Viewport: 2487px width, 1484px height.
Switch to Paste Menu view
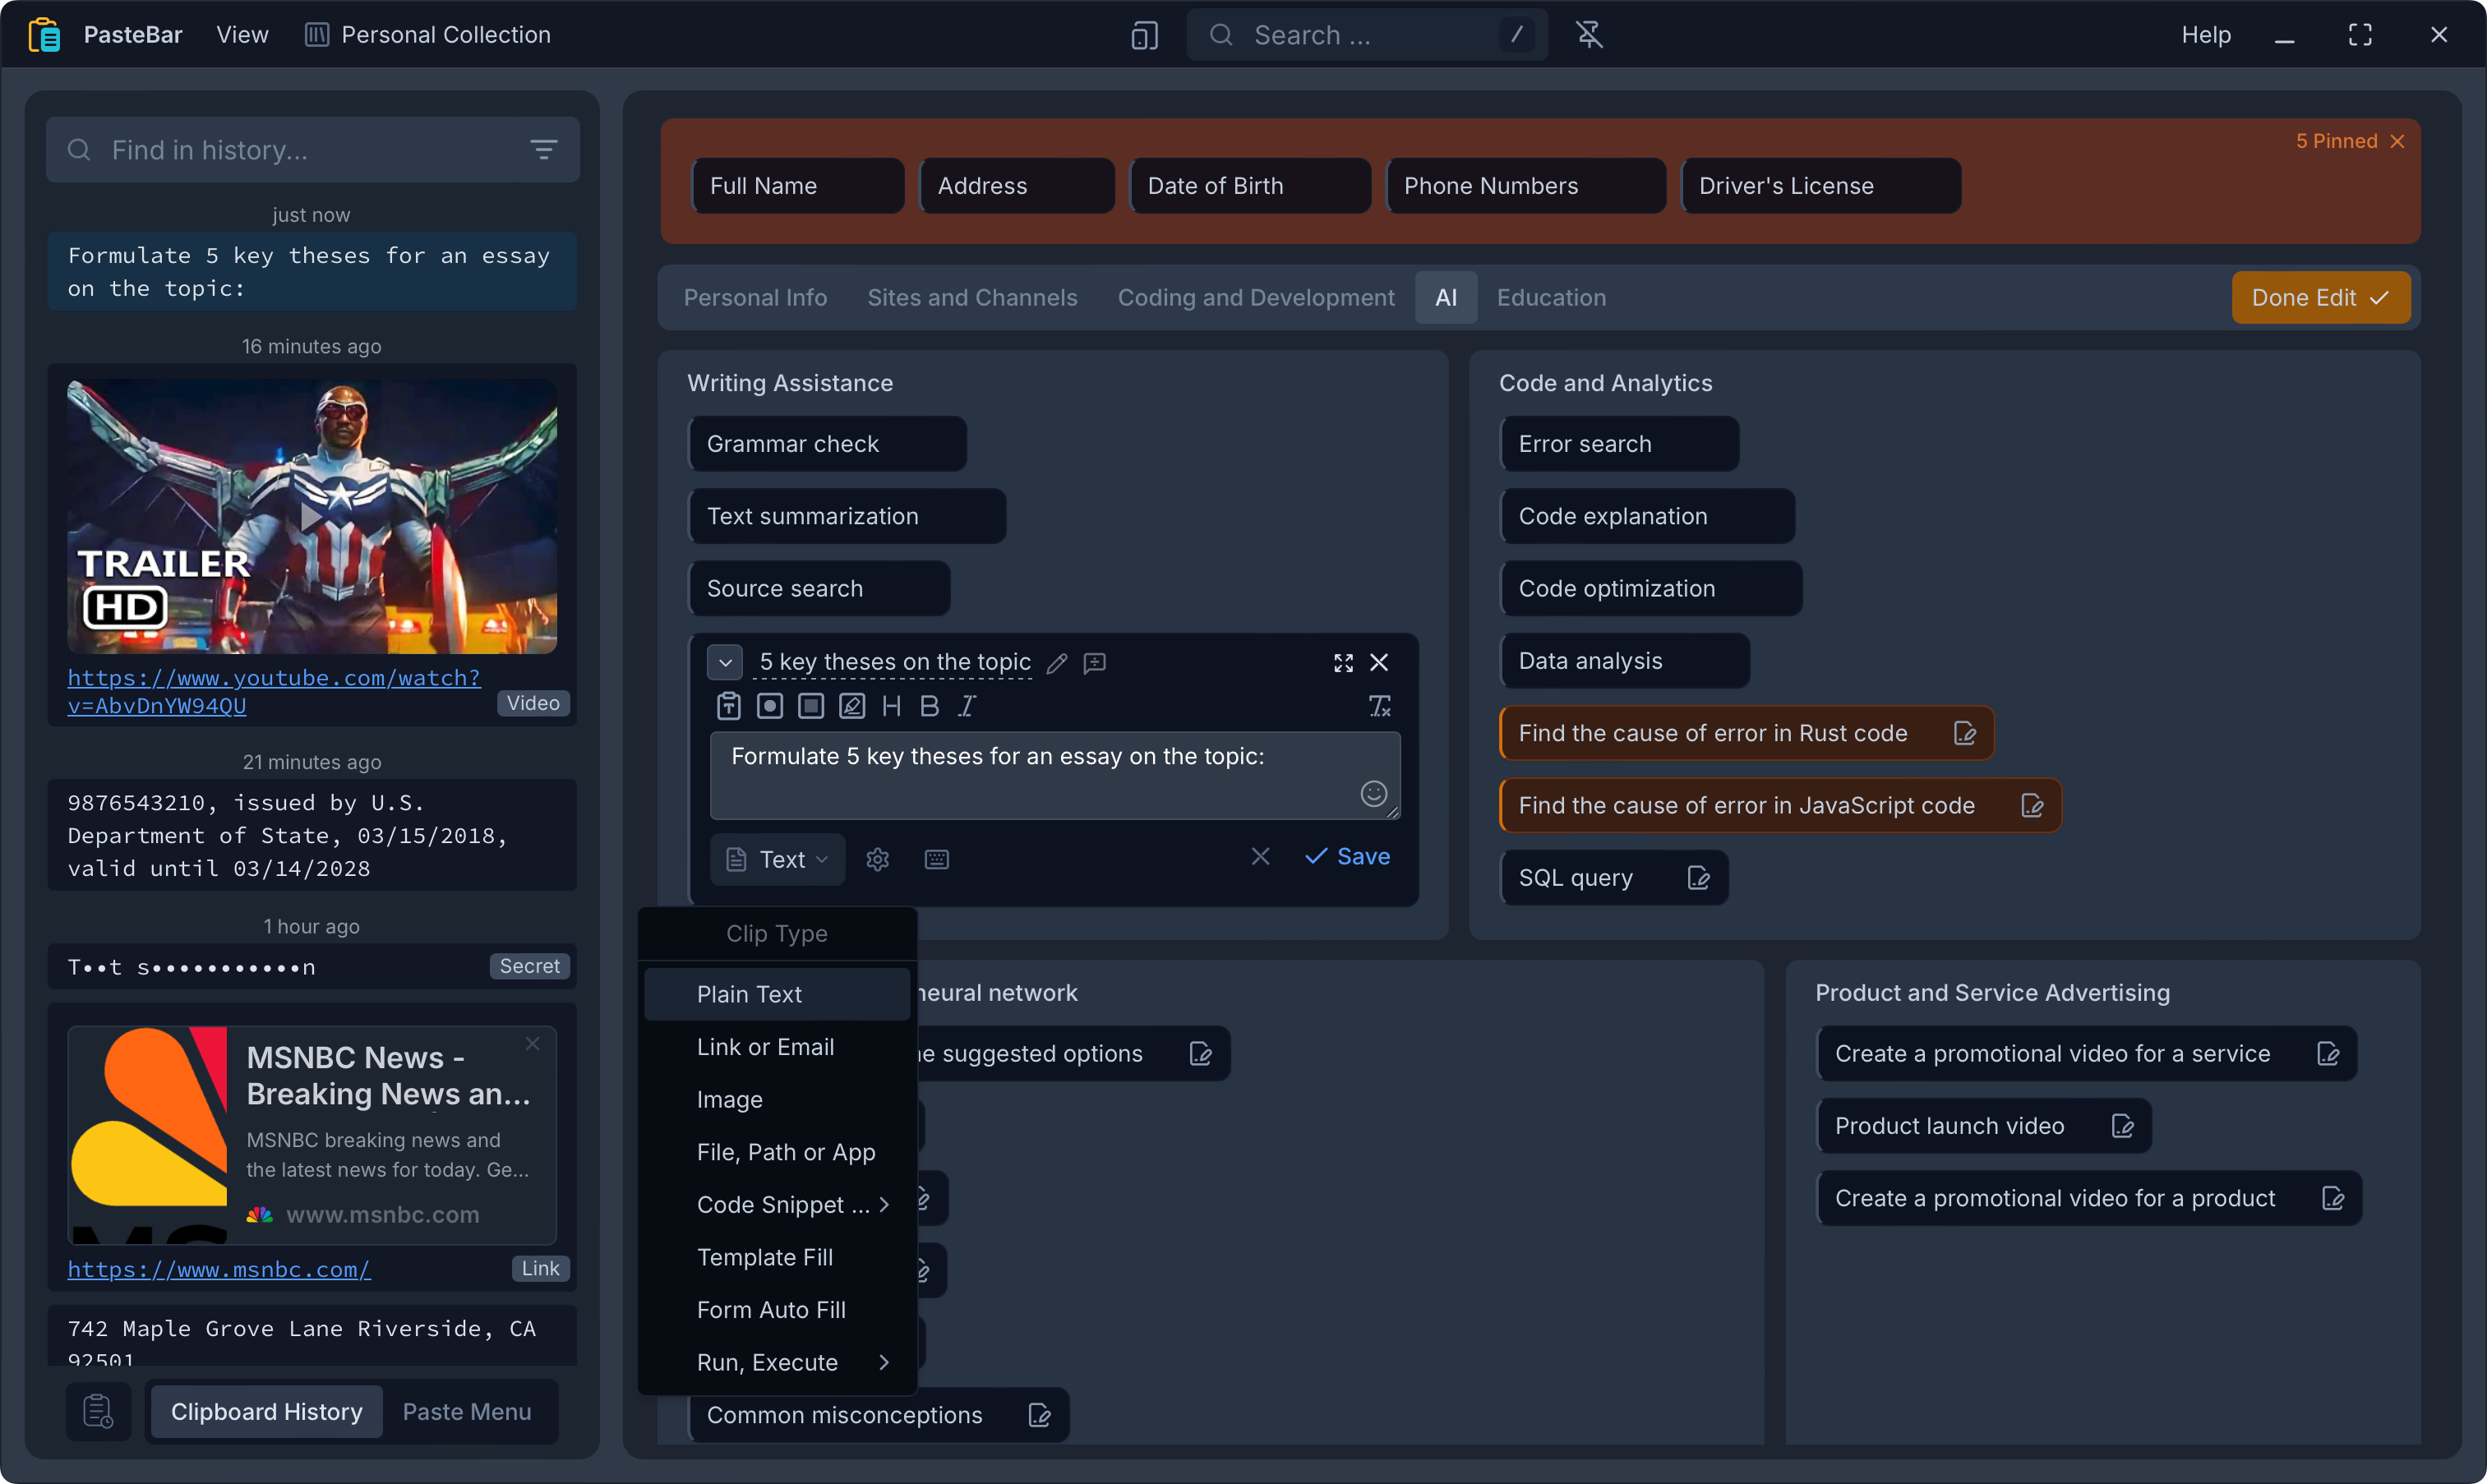point(467,1411)
